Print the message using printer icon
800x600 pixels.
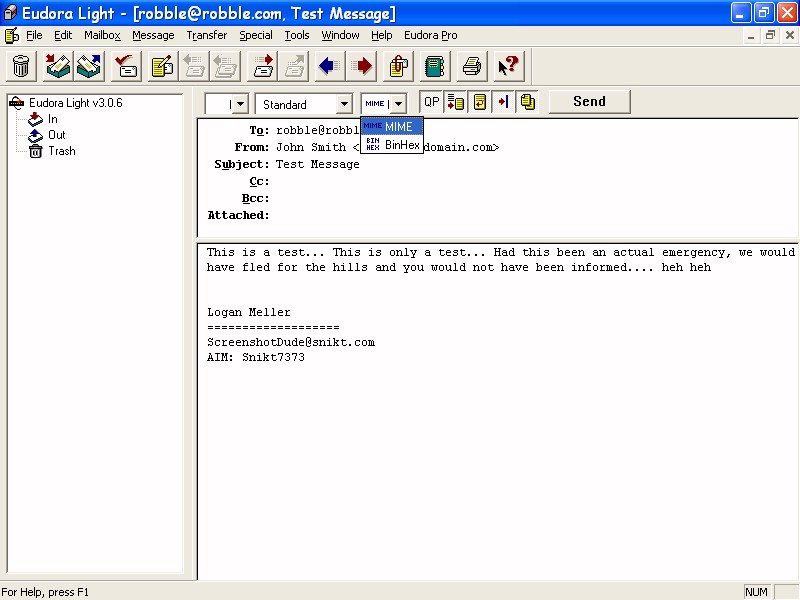pyautogui.click(x=472, y=66)
